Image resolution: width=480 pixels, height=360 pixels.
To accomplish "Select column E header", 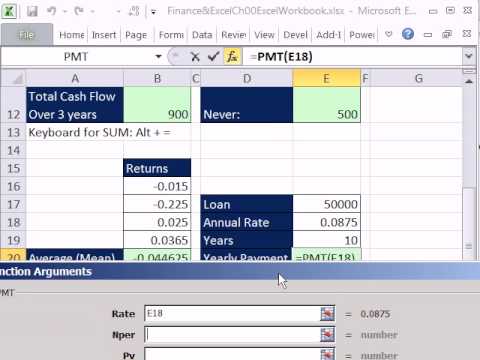I will (327, 78).
